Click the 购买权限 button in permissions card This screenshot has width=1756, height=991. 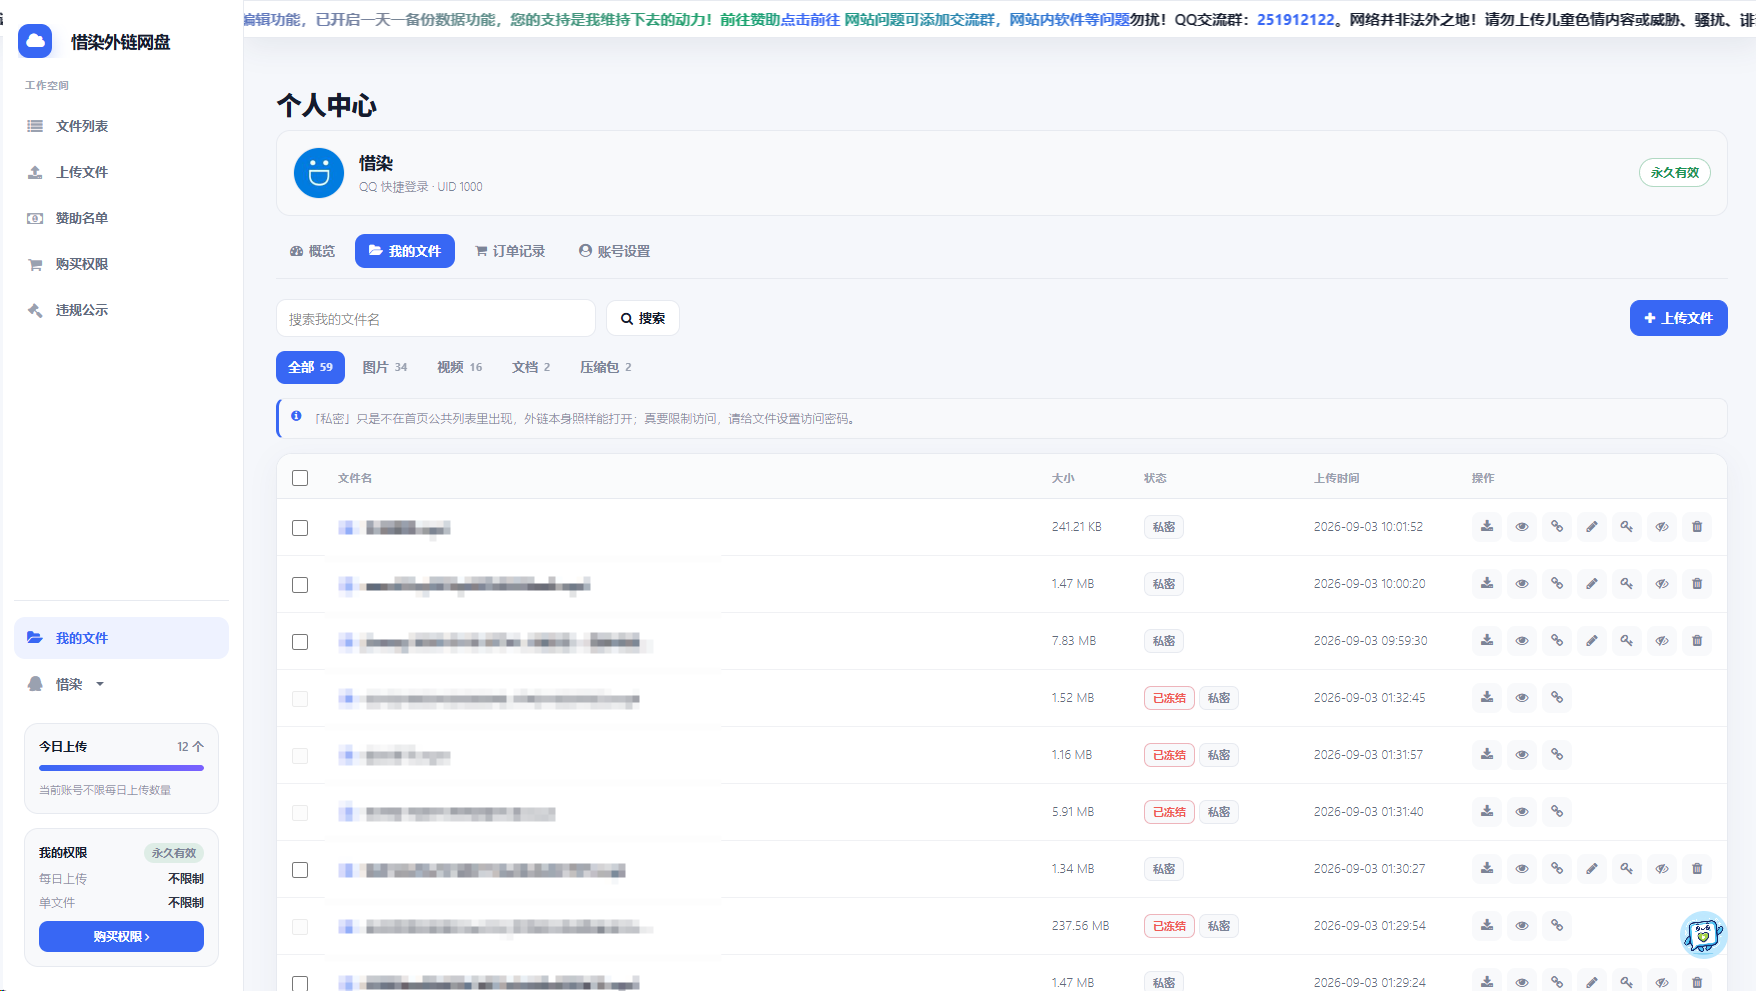(x=121, y=937)
